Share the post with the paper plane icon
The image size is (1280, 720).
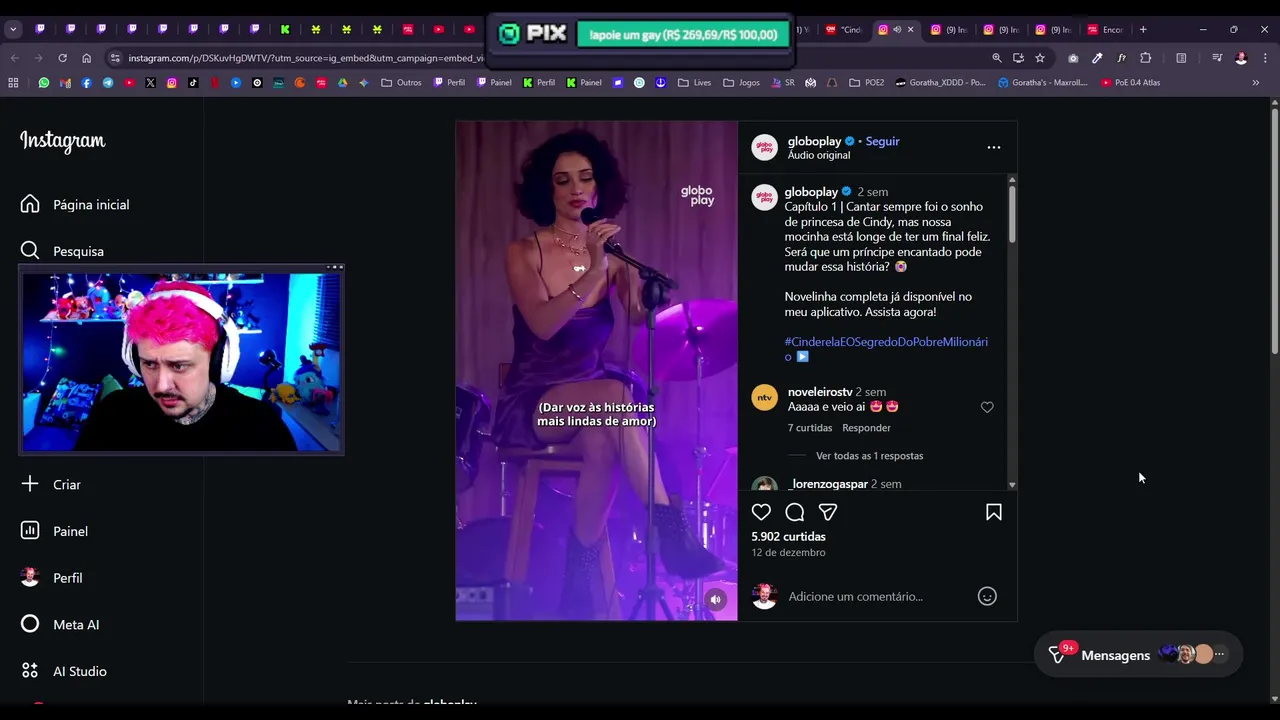pos(828,512)
